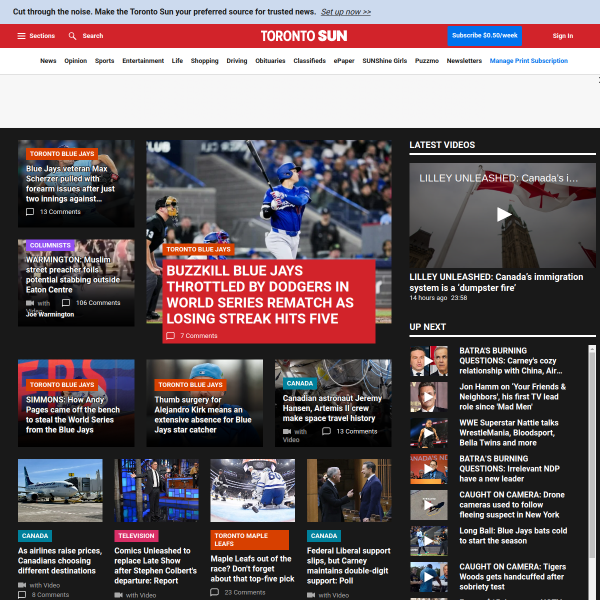Image resolution: width=600 pixels, height=600 pixels.
Task: Click Subscribe $0.50/week button
Action: pos(484,36)
